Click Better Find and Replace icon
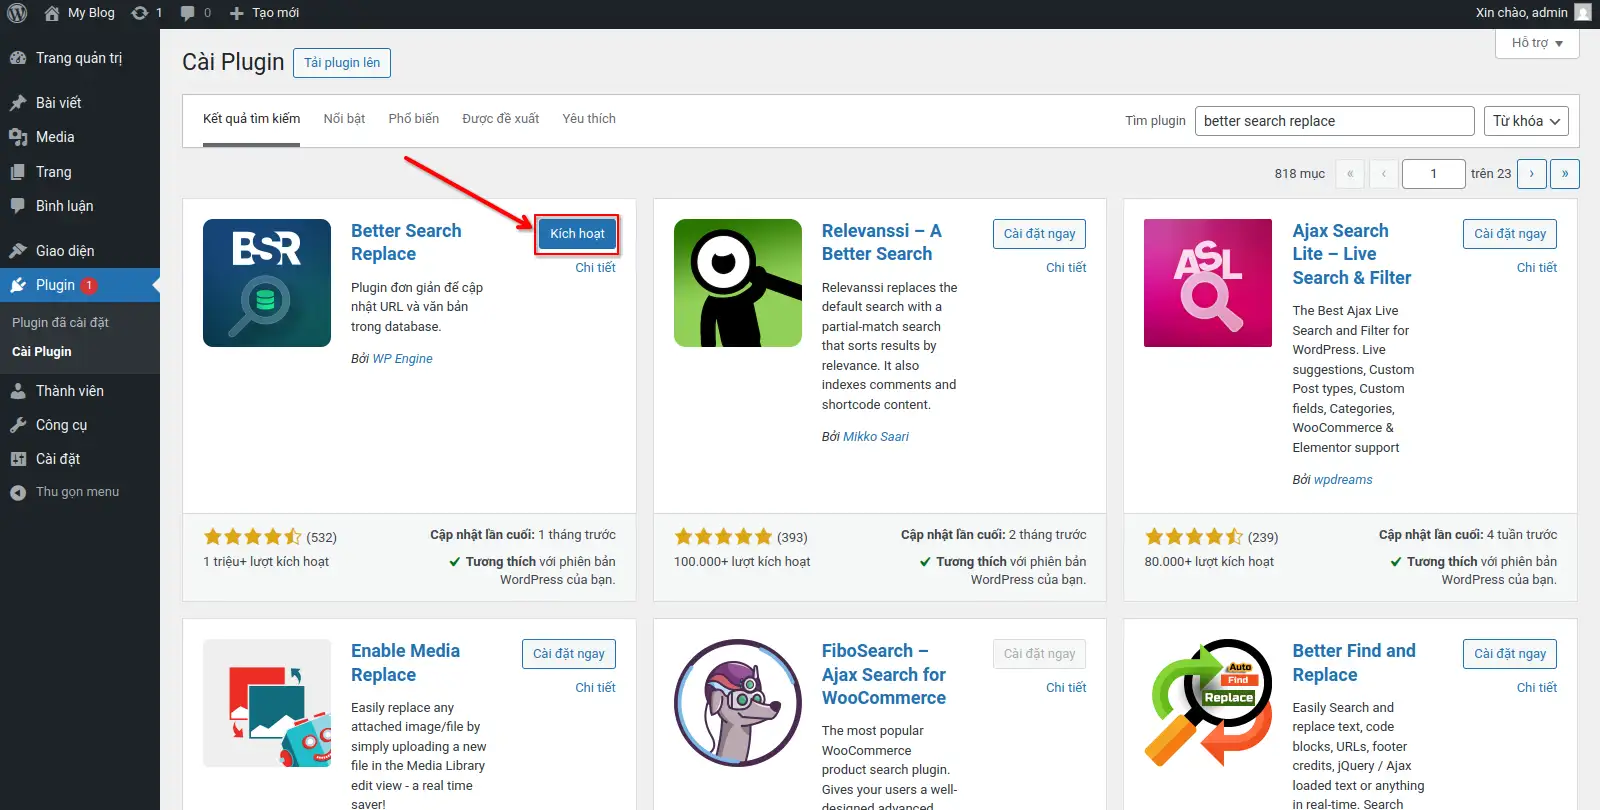Screen dimensions: 1600x810 [x=1208, y=703]
